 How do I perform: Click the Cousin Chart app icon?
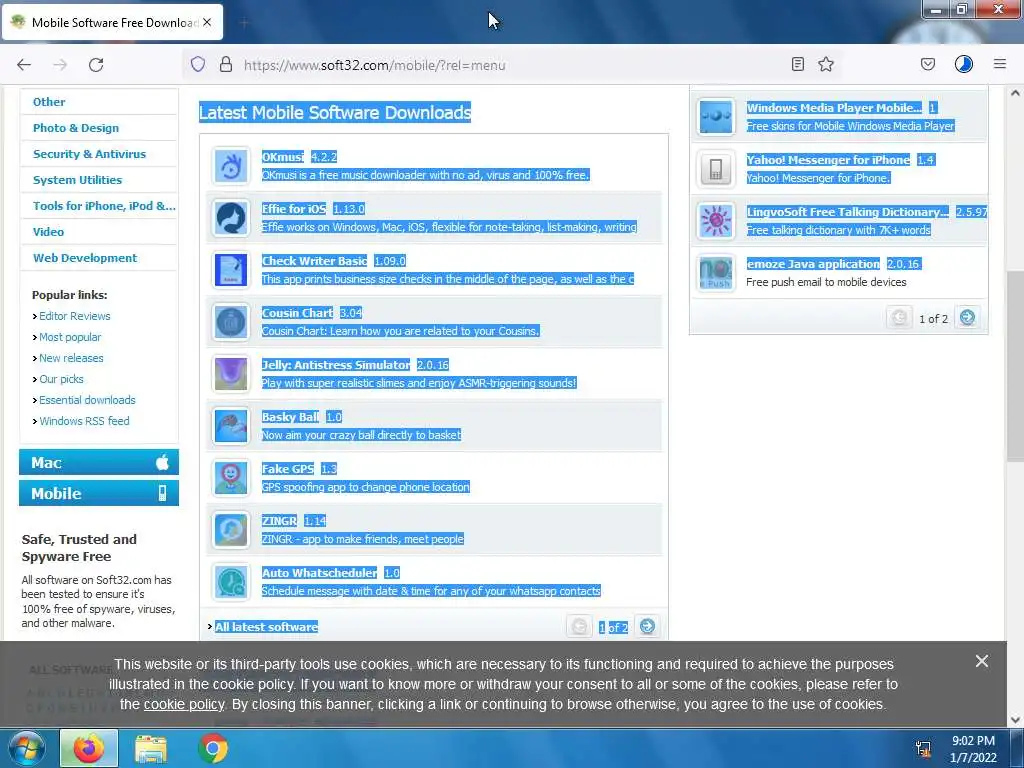coord(231,322)
